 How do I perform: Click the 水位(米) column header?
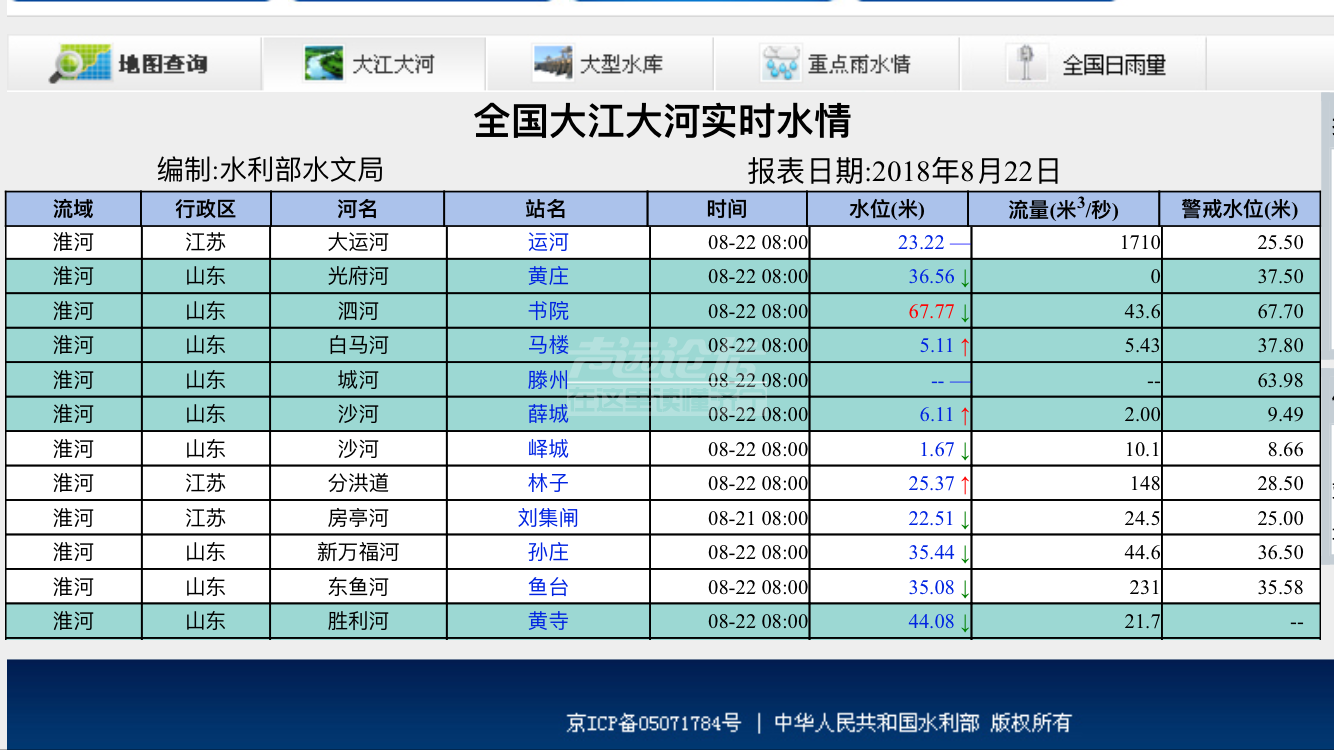coord(886,208)
